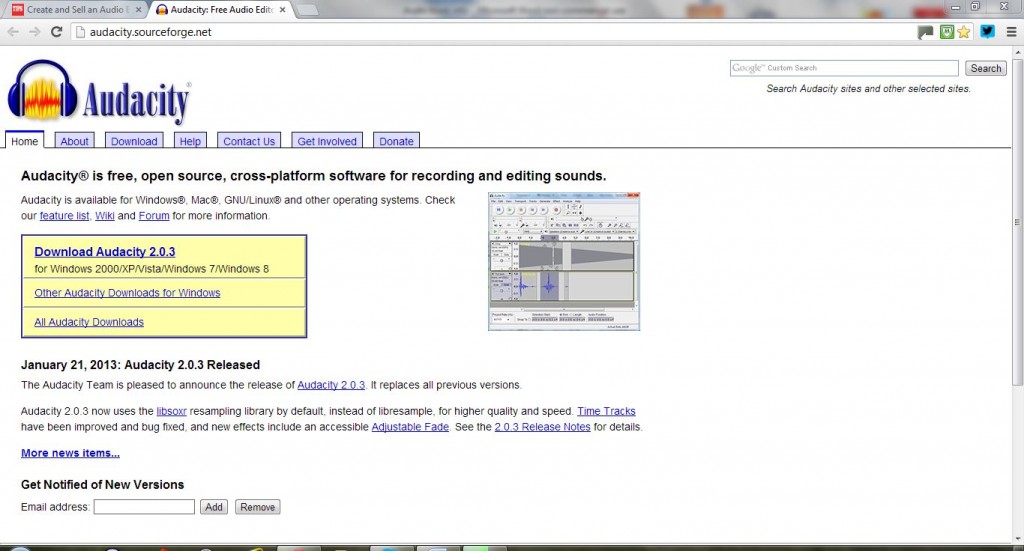The width and height of the screenshot is (1024, 551).
Task: Follow the Wiki link
Action: point(104,215)
